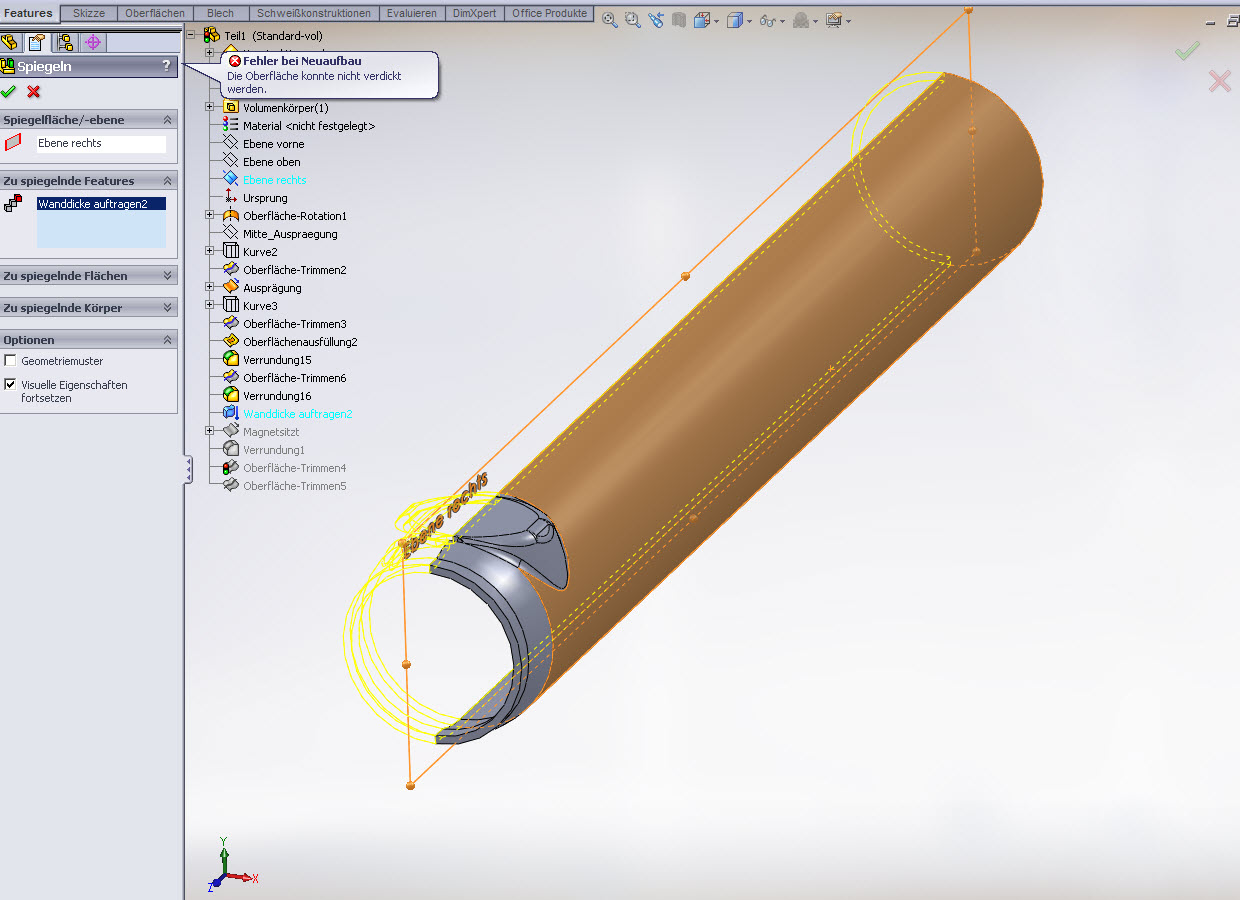Uncheck Visuelle Eigenschaften fortsetzen
1240x900 pixels.
[x=11, y=385]
